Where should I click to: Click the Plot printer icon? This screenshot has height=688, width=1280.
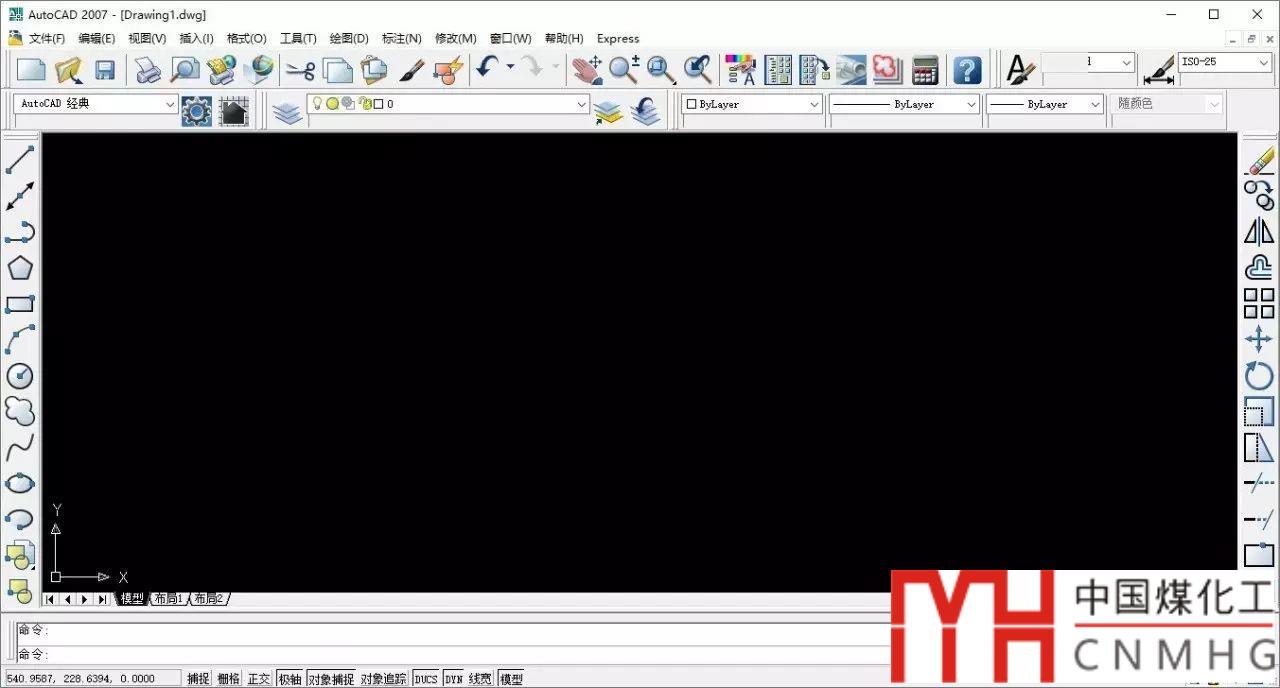pos(148,69)
